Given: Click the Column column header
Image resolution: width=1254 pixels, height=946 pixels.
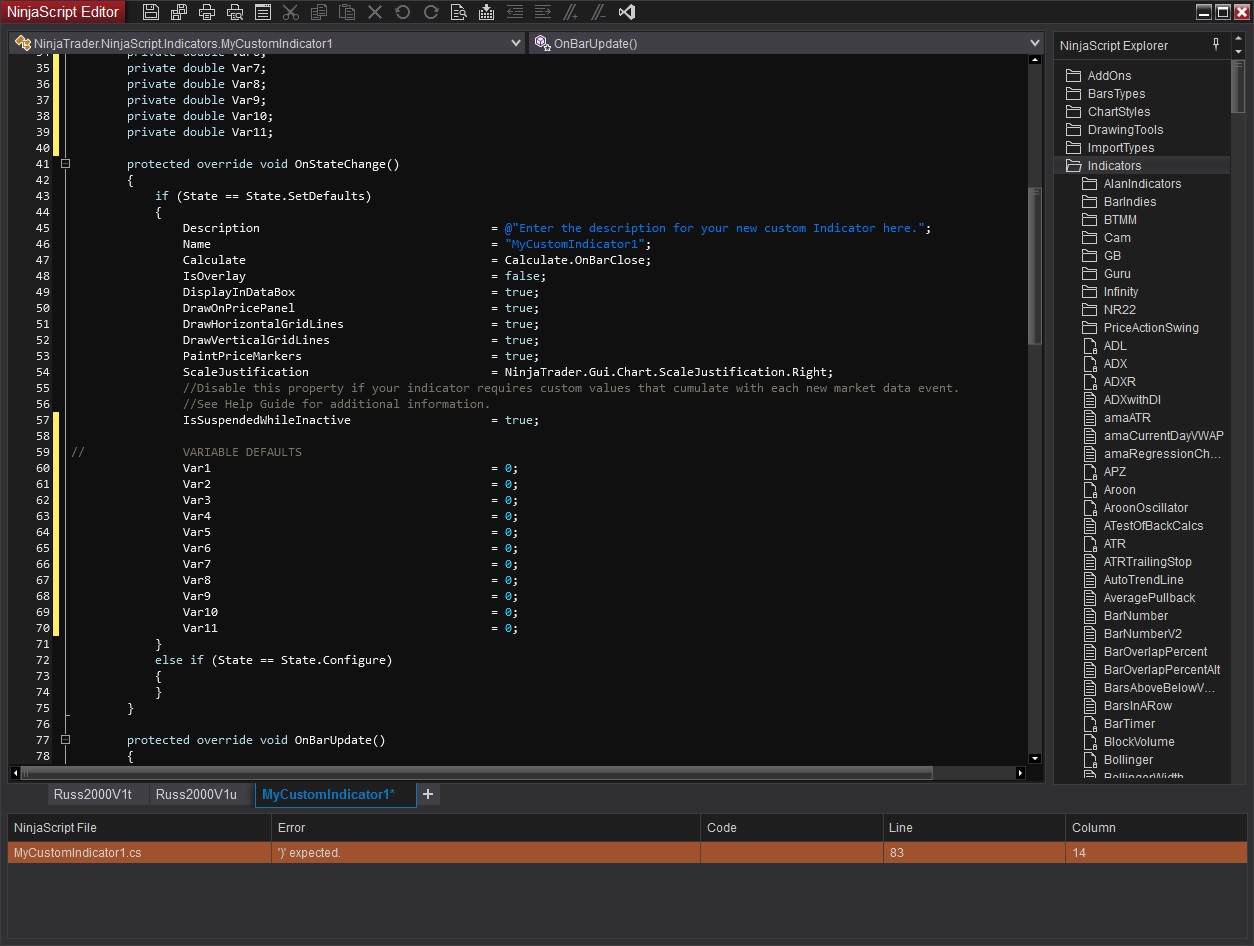Looking at the screenshot, I should [1156, 828].
